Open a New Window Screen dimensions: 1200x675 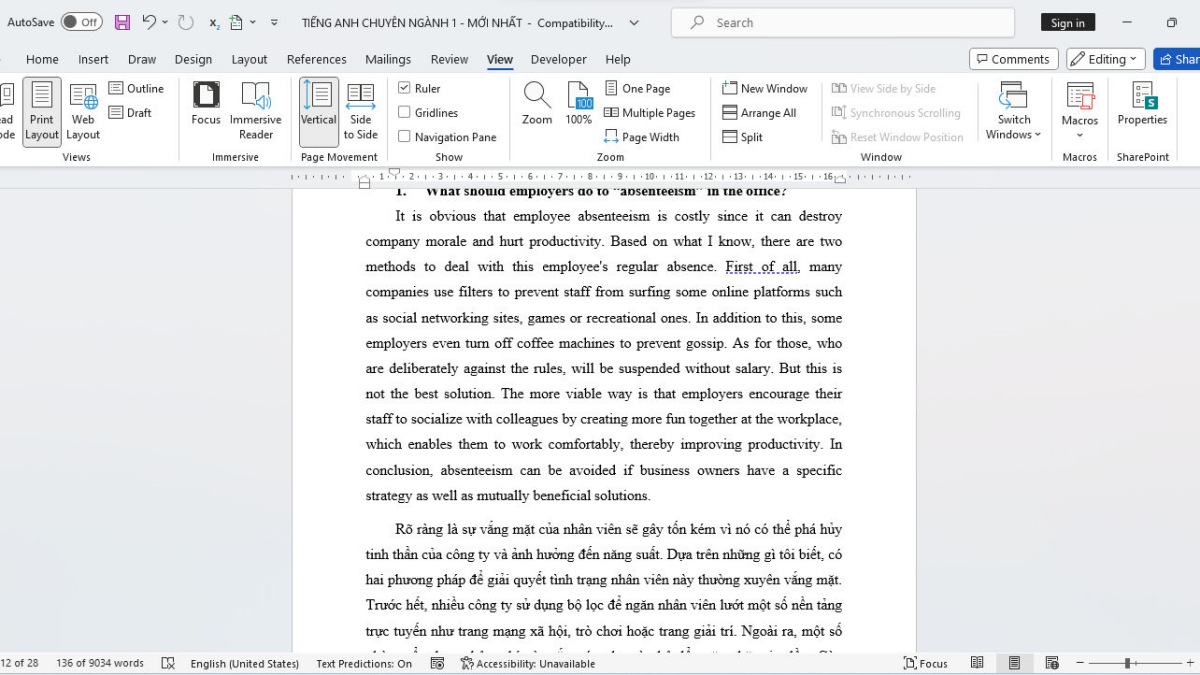764,88
